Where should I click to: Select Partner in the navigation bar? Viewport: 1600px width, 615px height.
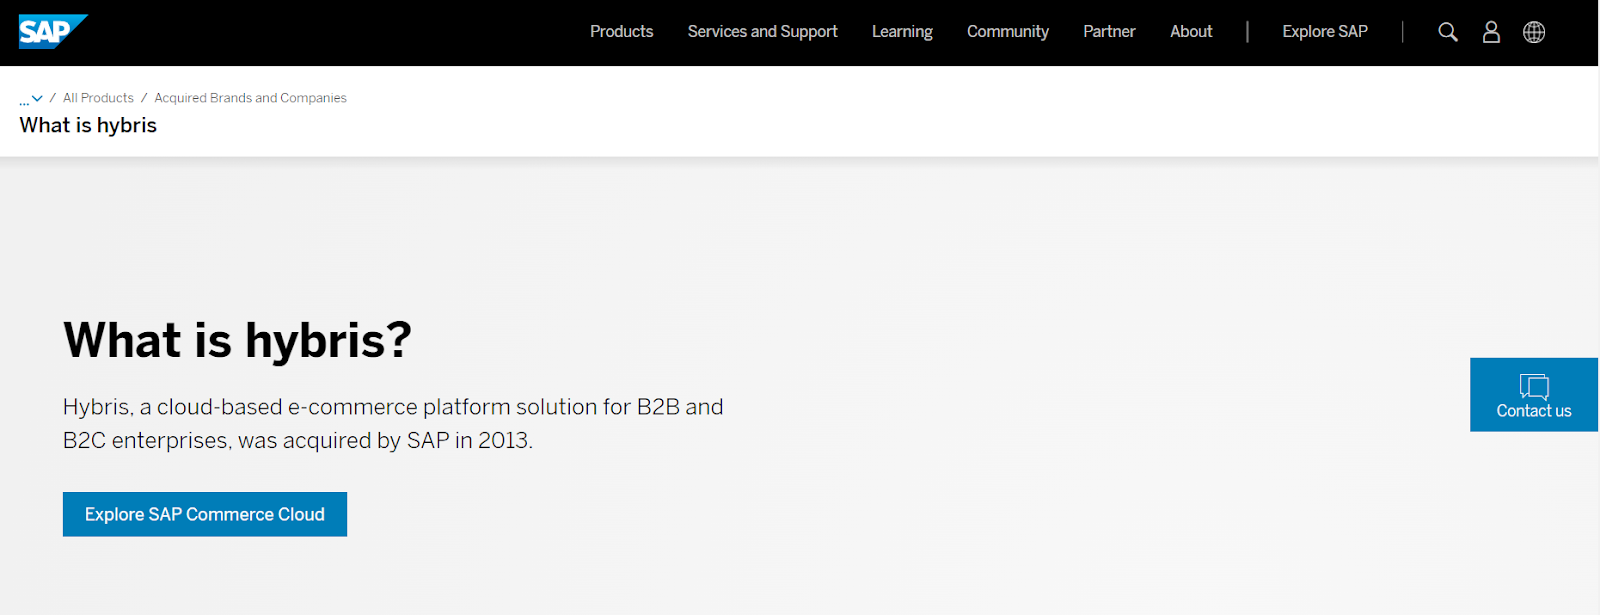point(1109,32)
